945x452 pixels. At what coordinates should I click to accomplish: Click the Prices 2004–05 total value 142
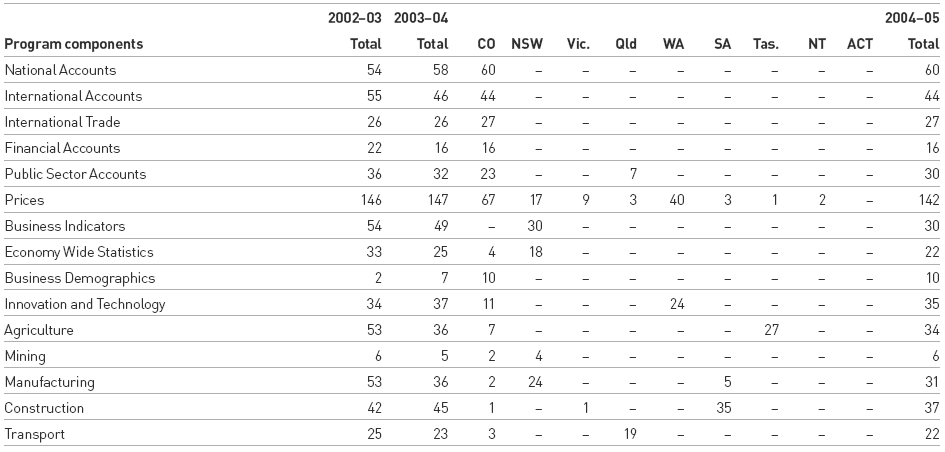(x=927, y=200)
